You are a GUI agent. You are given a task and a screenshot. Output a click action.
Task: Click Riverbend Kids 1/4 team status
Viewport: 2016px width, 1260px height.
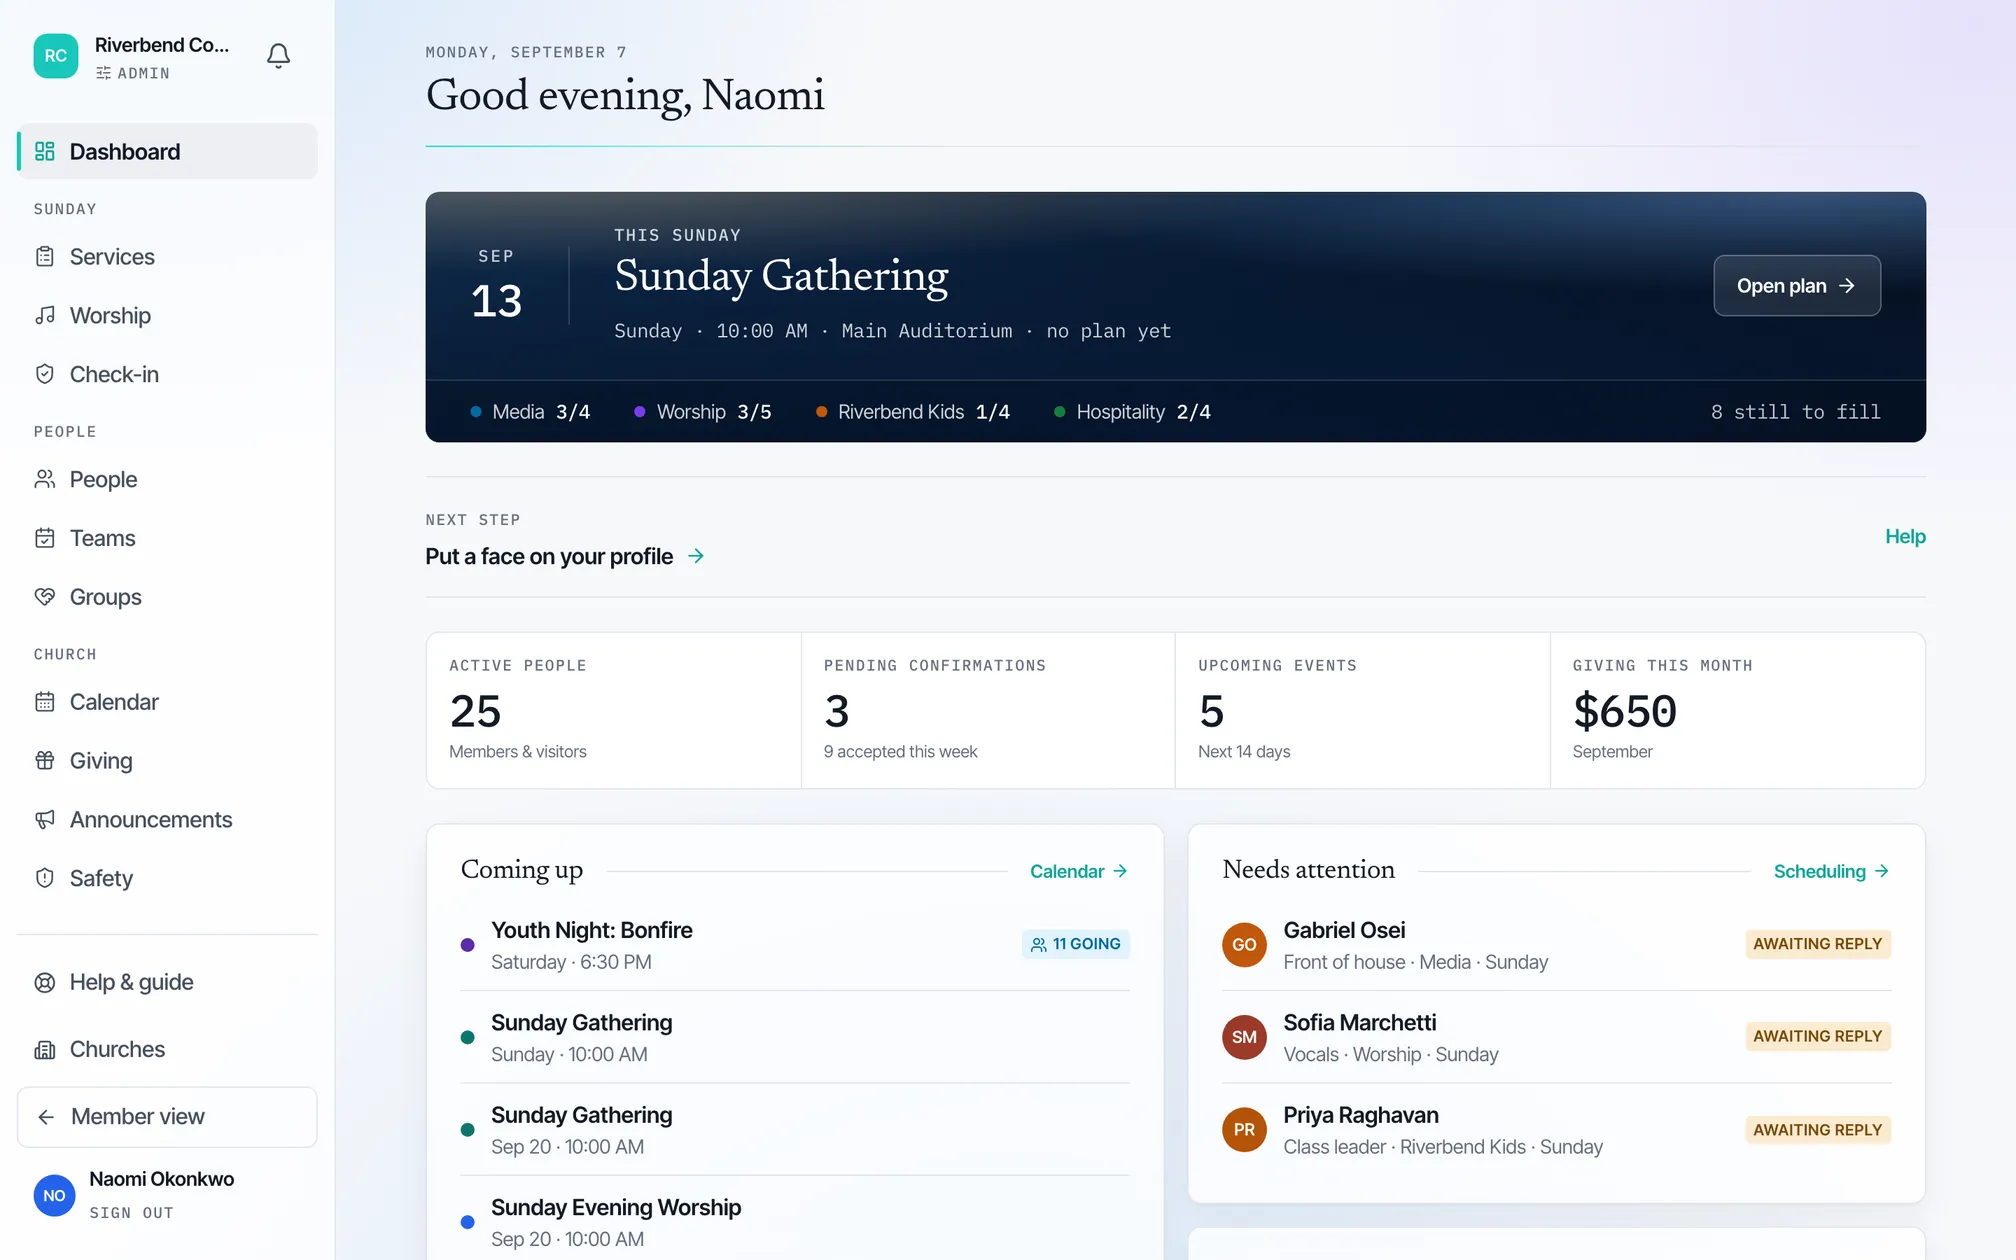click(913, 412)
